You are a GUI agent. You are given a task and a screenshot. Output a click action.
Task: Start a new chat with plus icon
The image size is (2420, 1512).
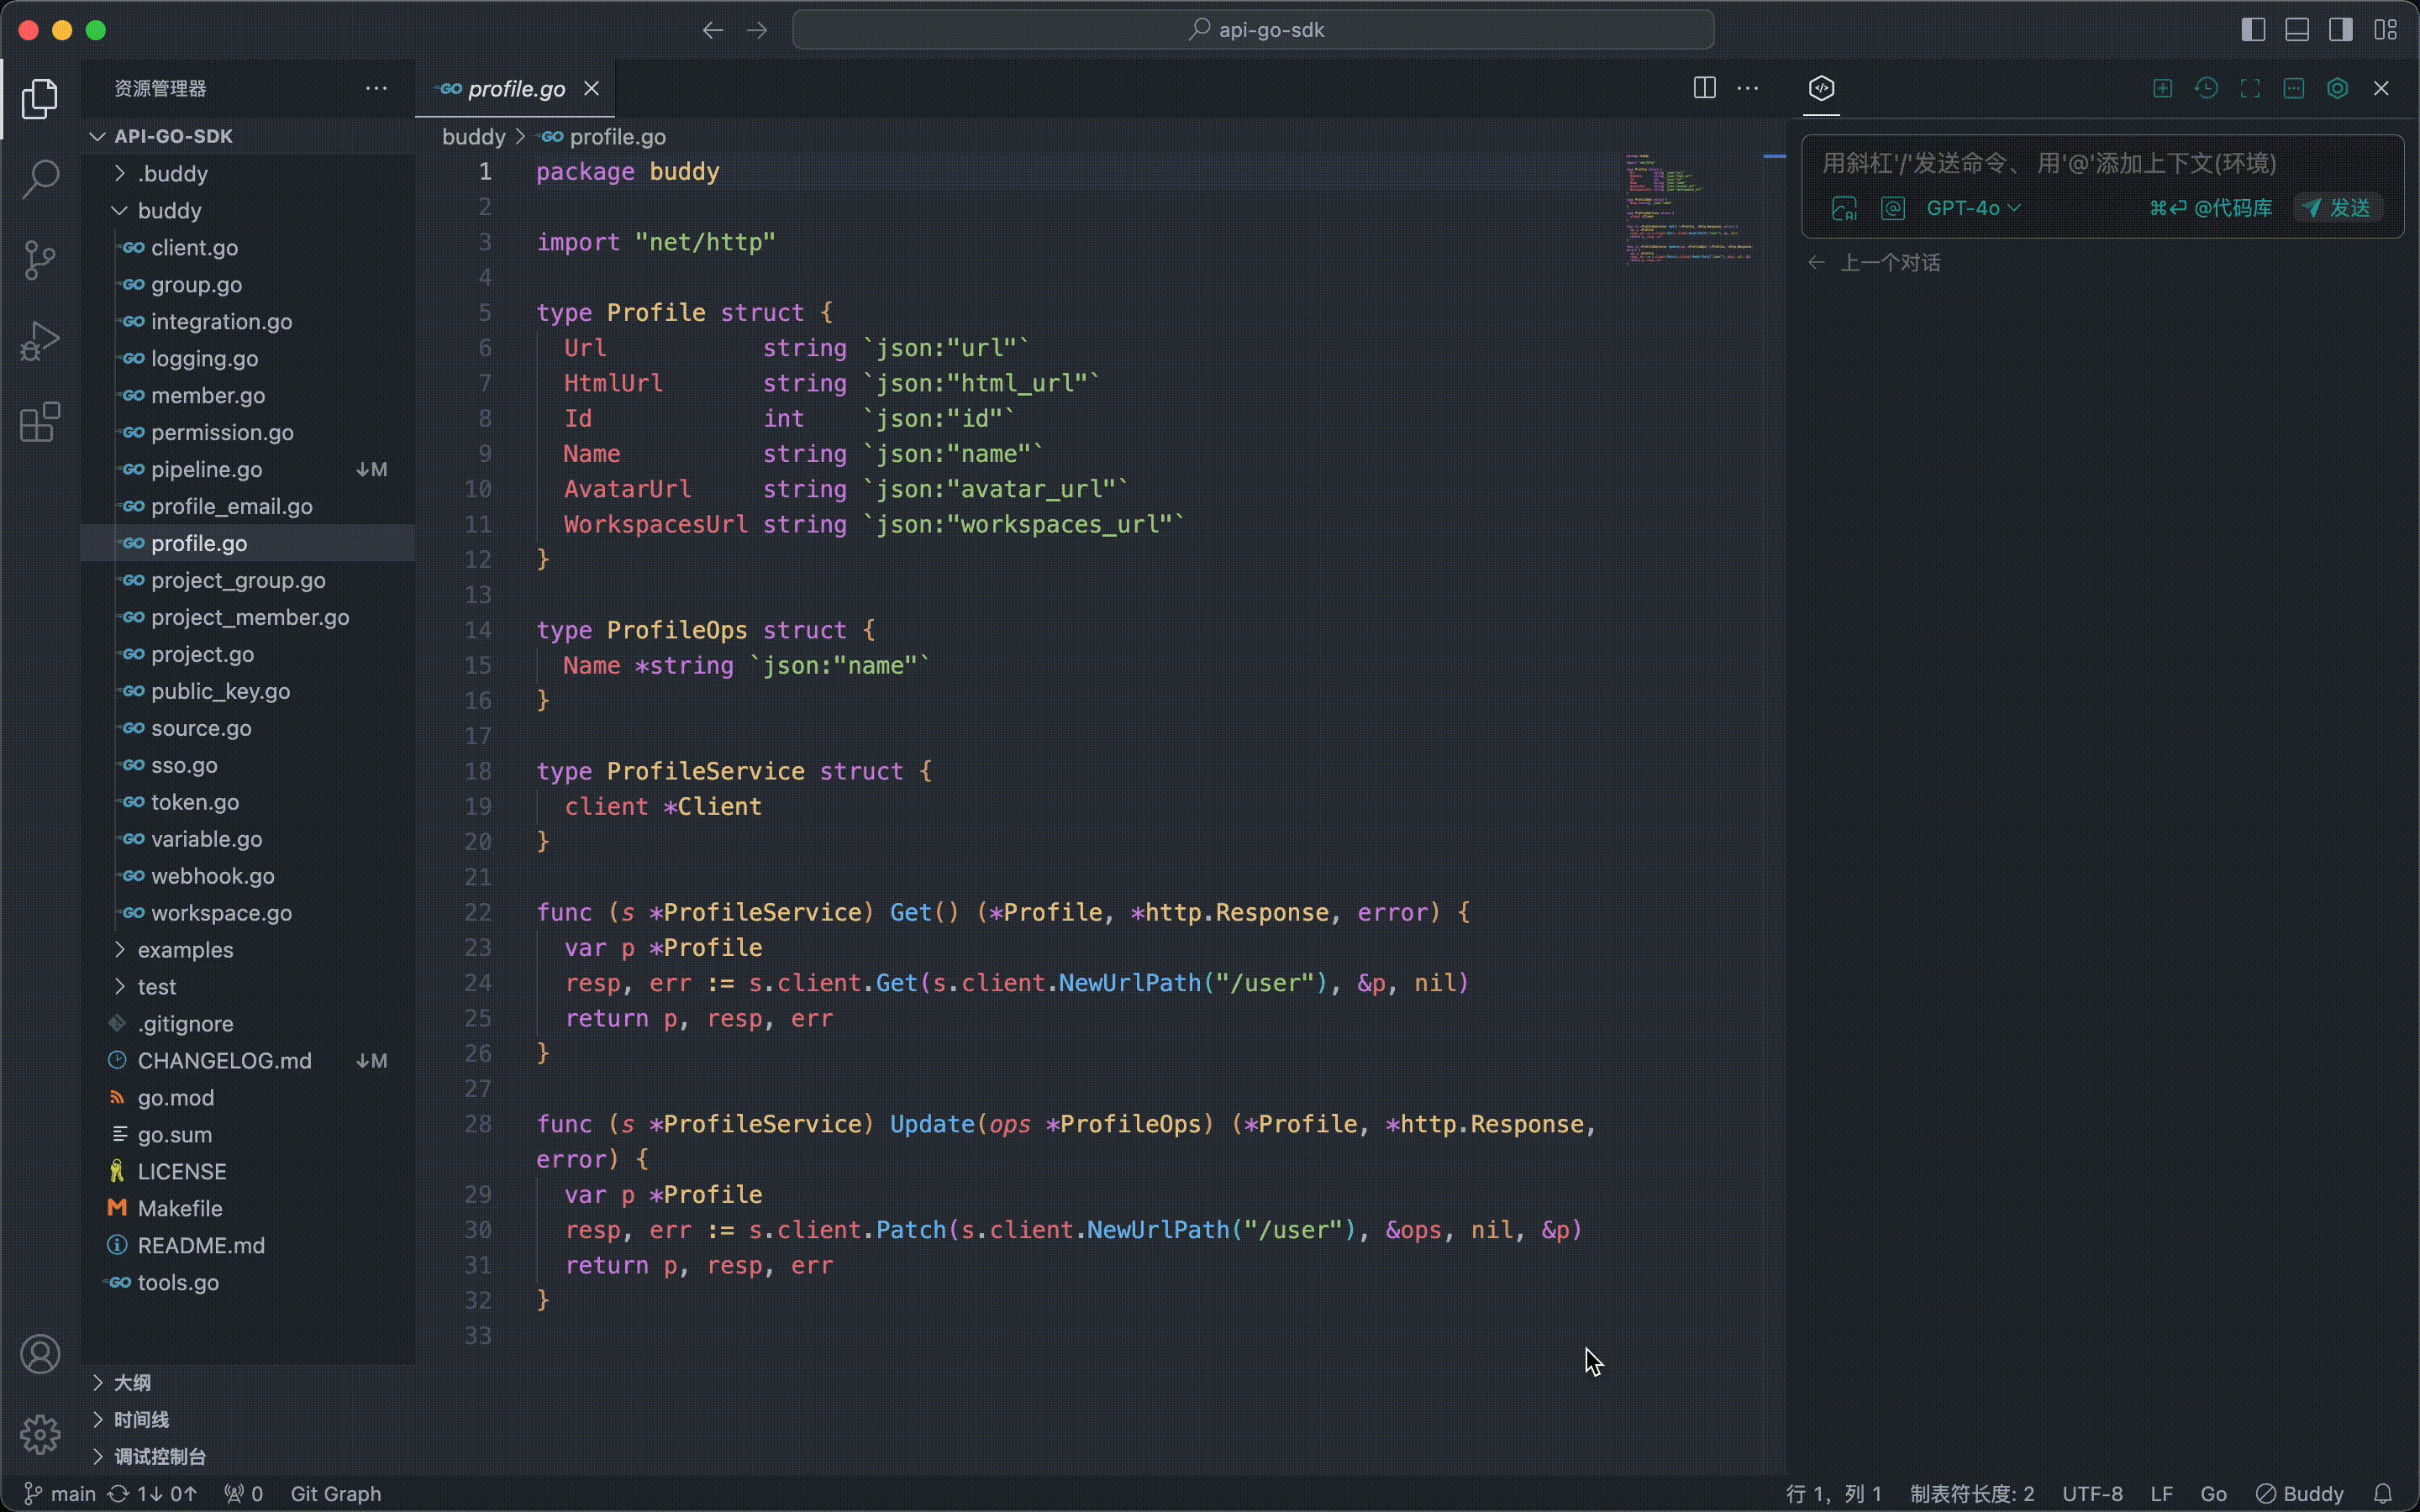pyautogui.click(x=2162, y=88)
